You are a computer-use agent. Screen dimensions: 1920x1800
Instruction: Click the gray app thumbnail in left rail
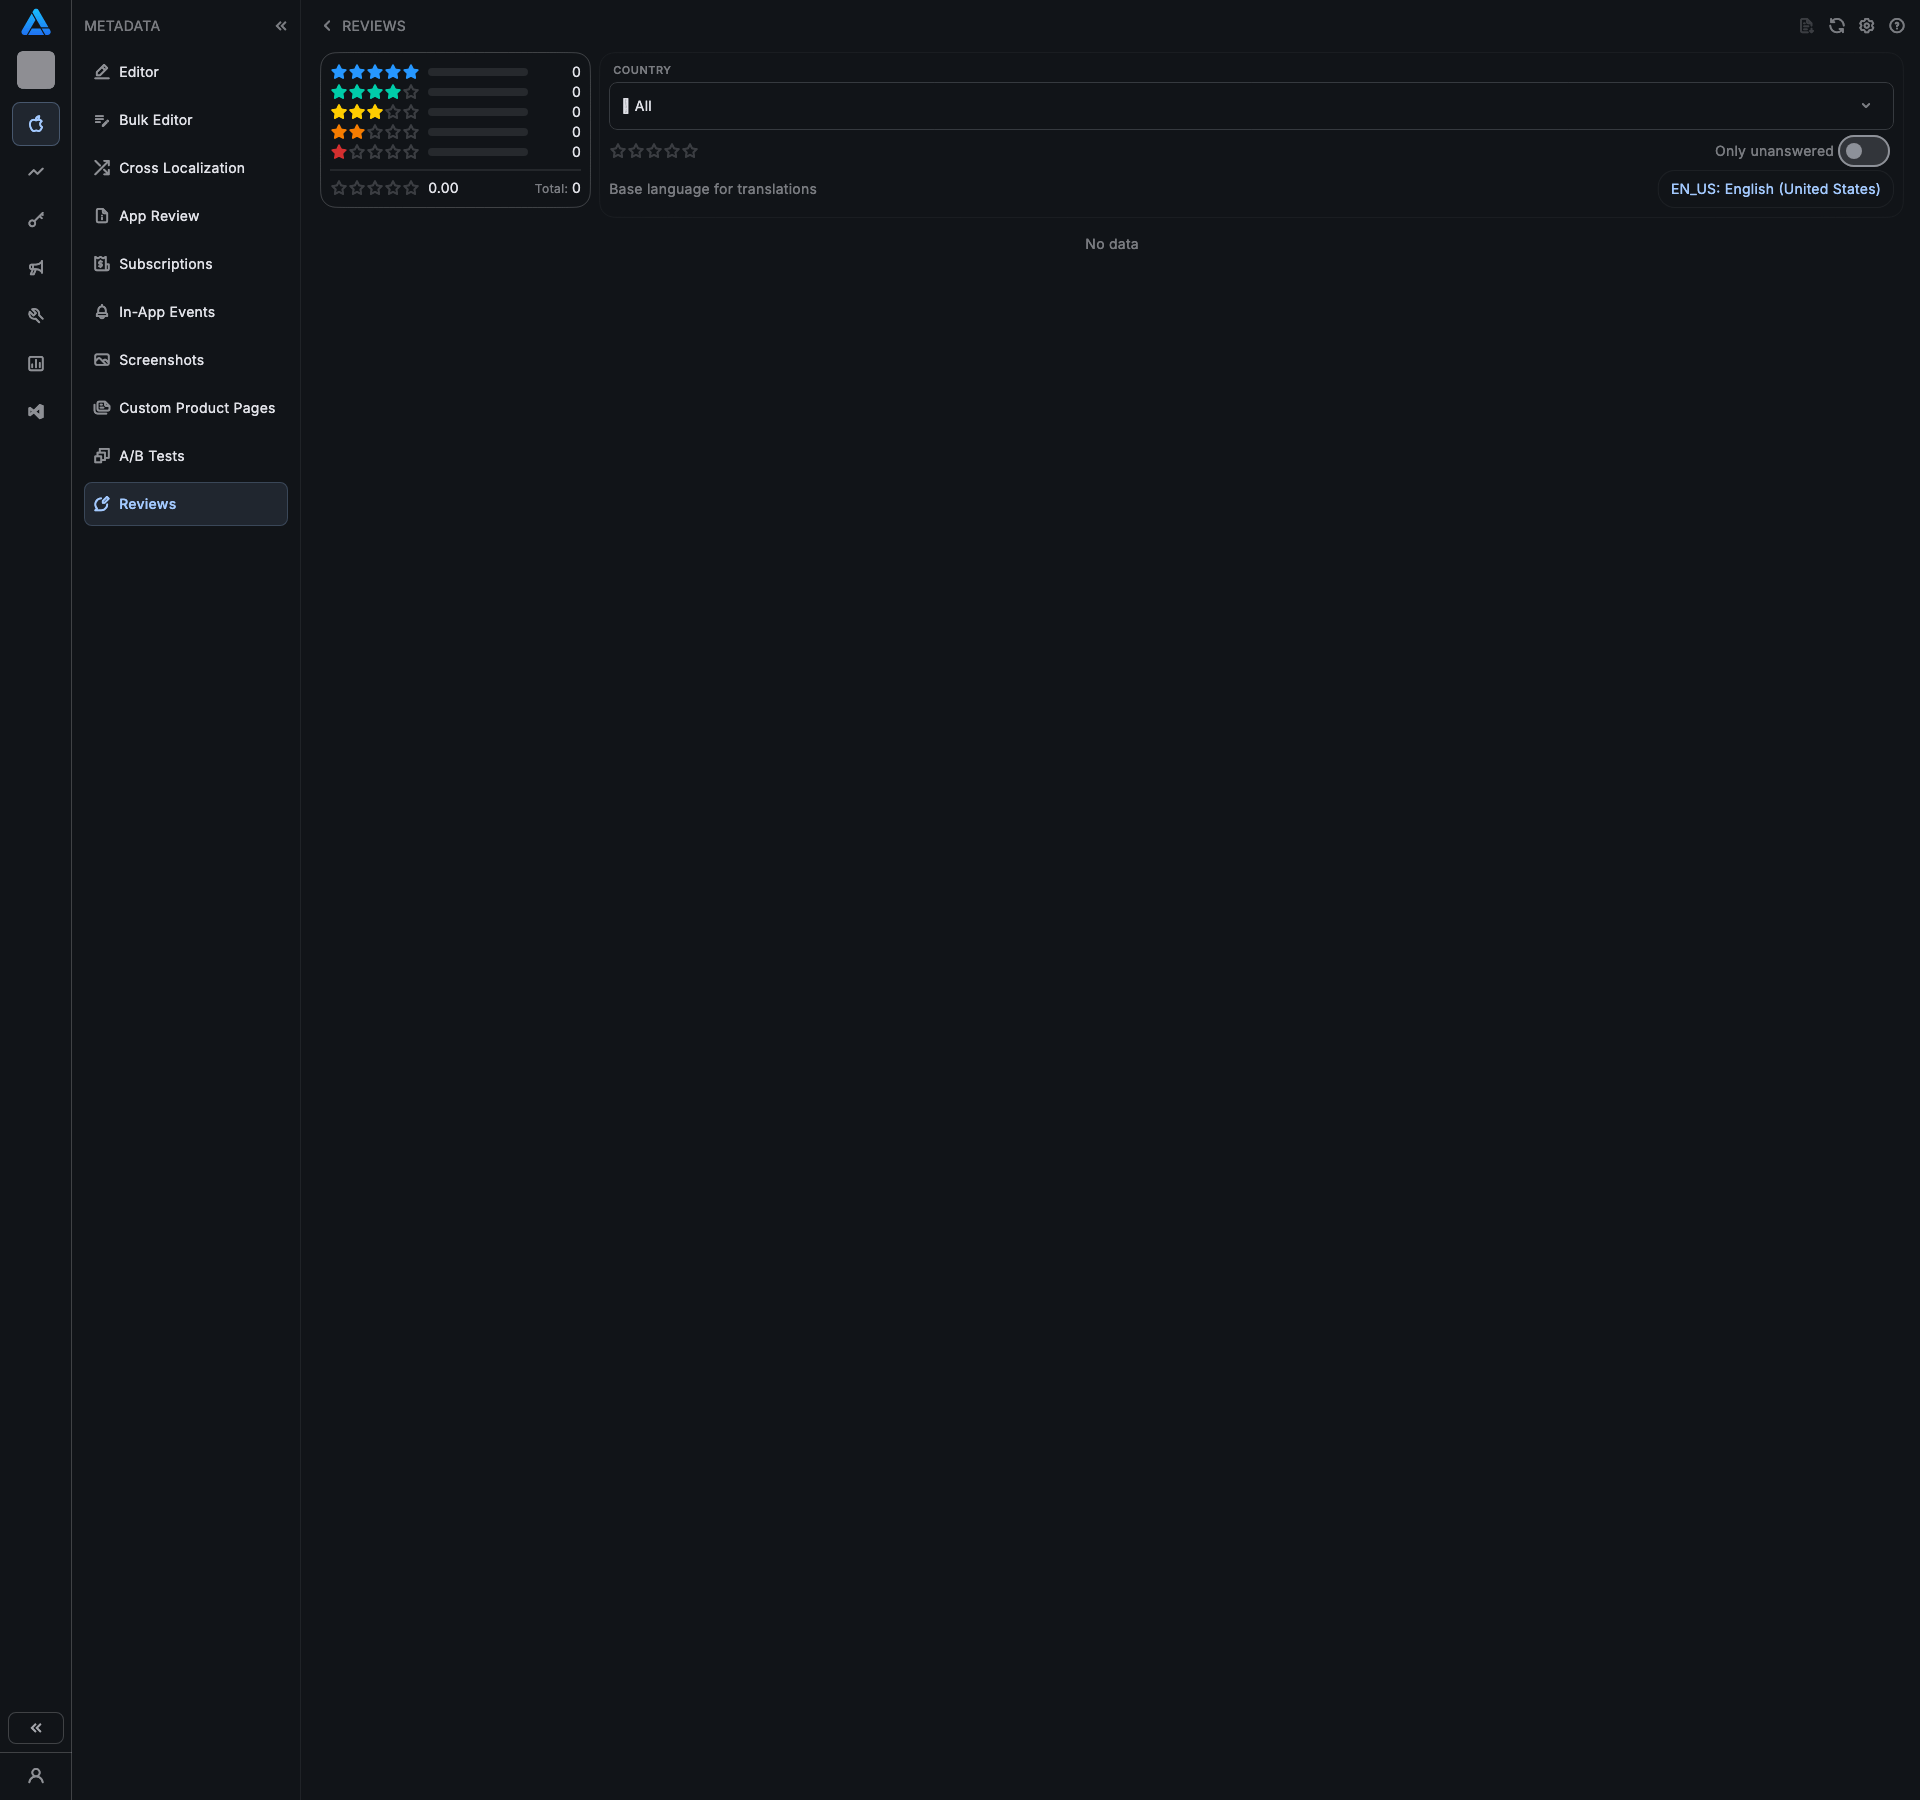click(36, 70)
